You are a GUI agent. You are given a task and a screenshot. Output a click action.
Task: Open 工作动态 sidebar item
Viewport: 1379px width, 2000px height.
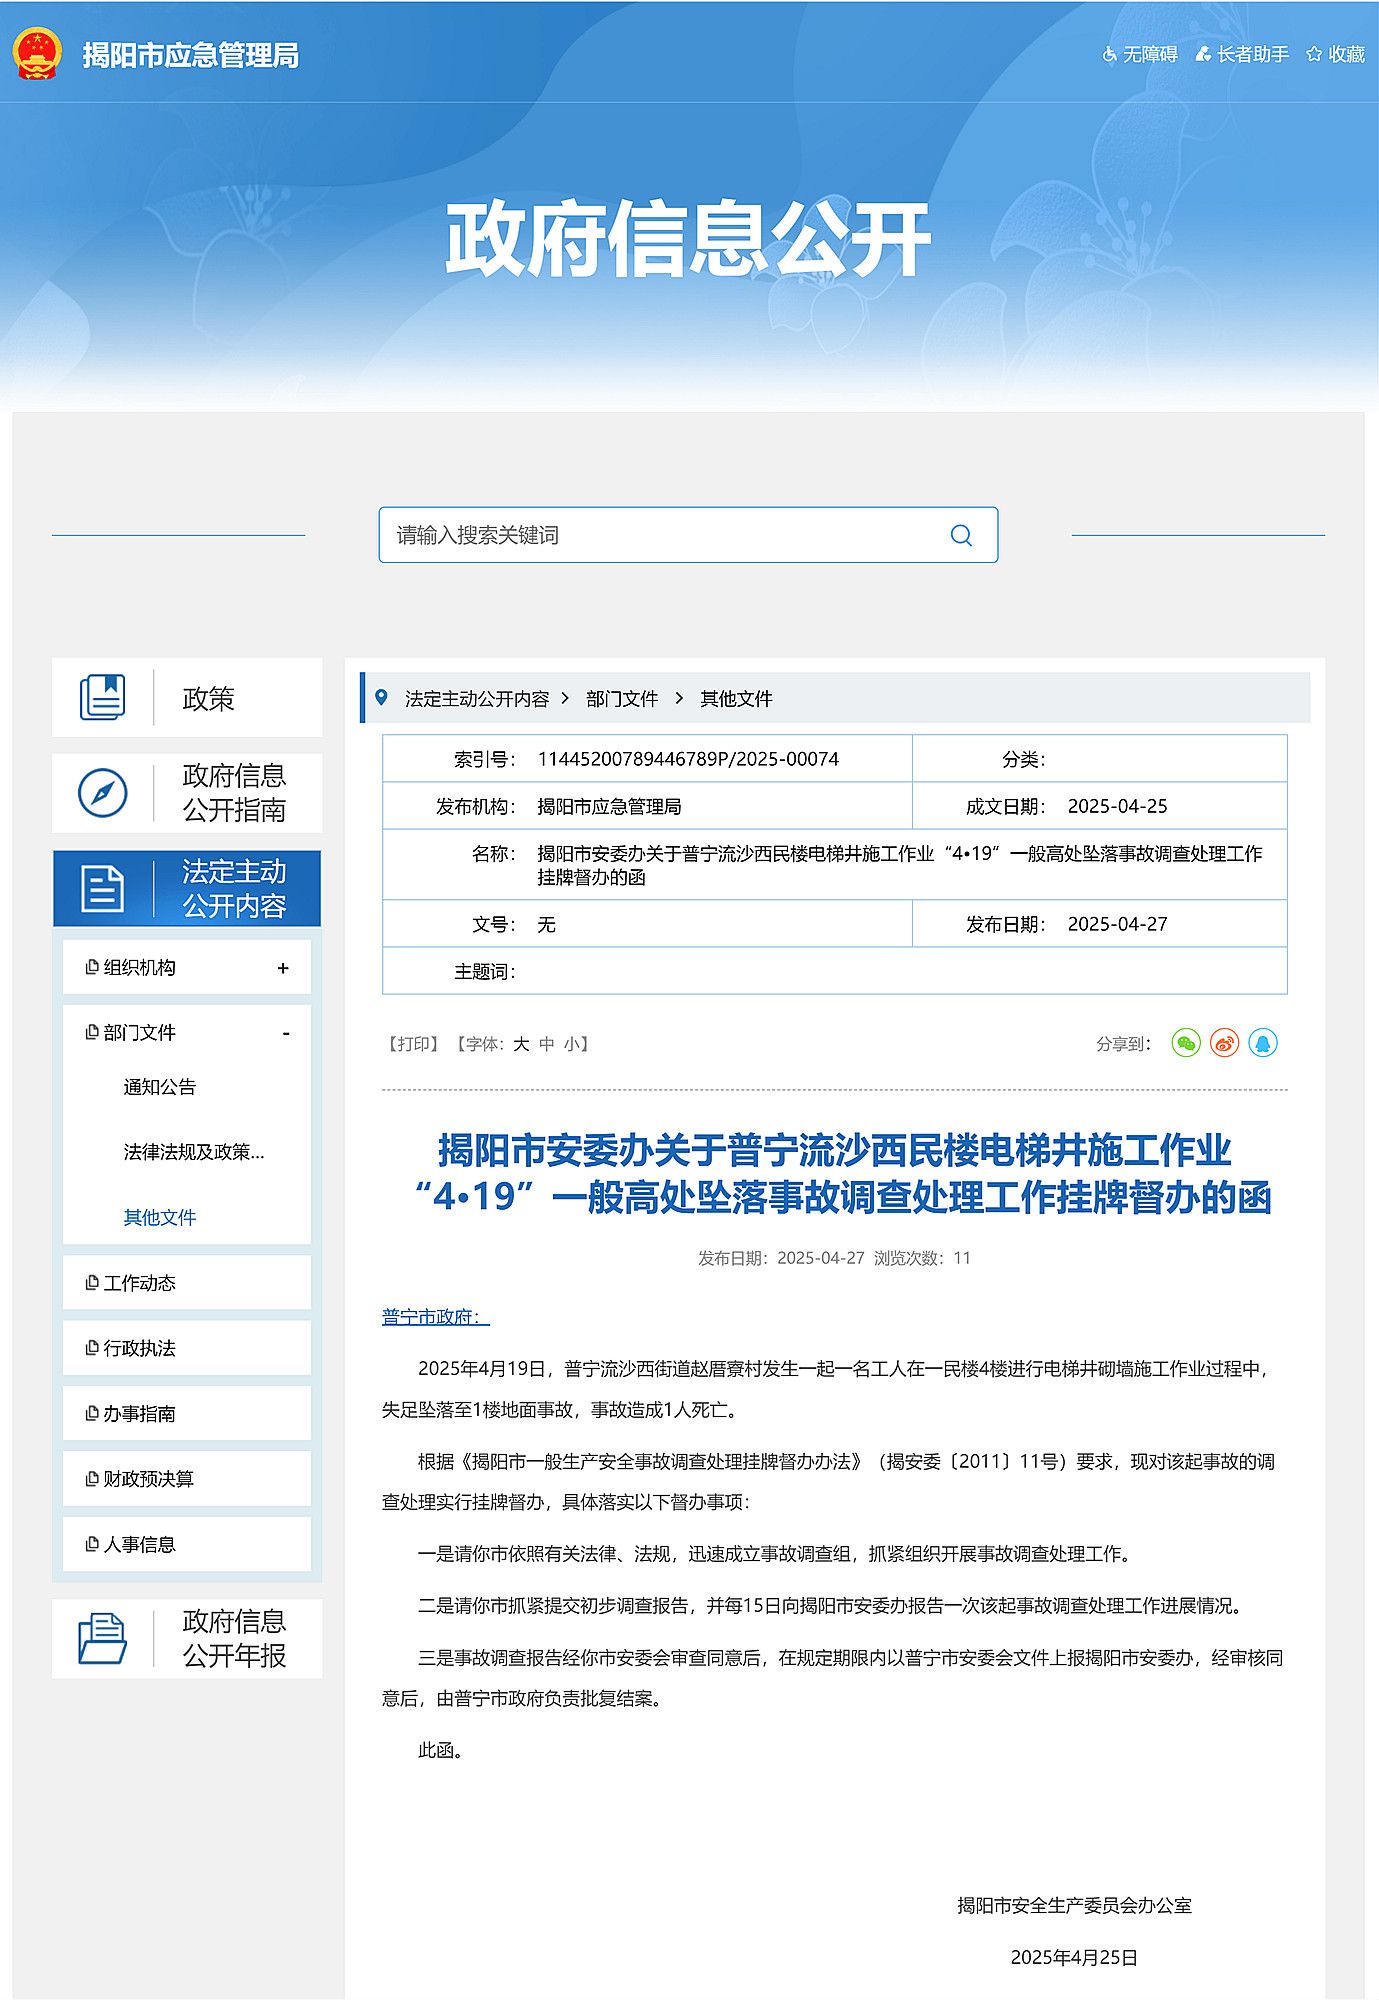click(x=187, y=1282)
